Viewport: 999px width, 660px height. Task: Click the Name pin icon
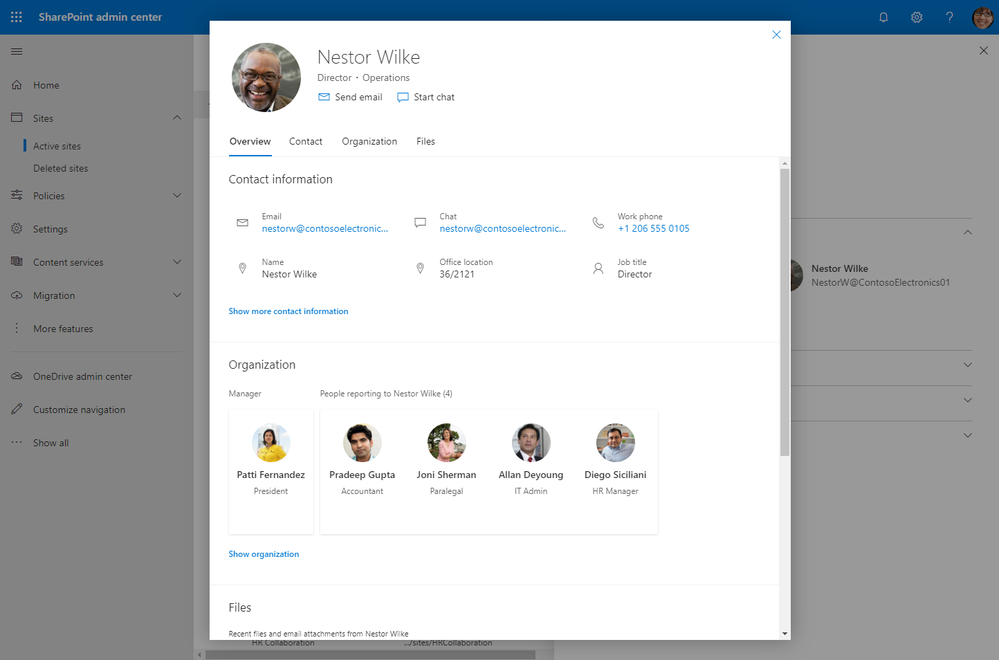point(242,268)
